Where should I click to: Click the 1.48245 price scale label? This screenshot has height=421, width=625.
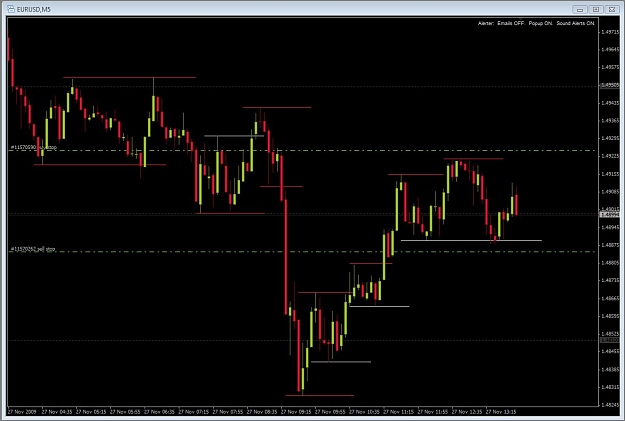610,405
